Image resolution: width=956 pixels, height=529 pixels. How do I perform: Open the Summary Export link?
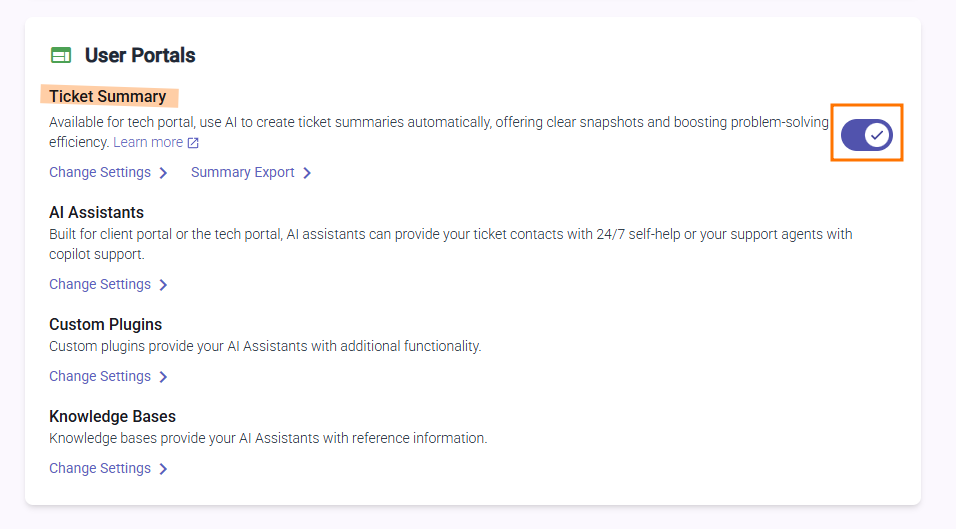(242, 172)
